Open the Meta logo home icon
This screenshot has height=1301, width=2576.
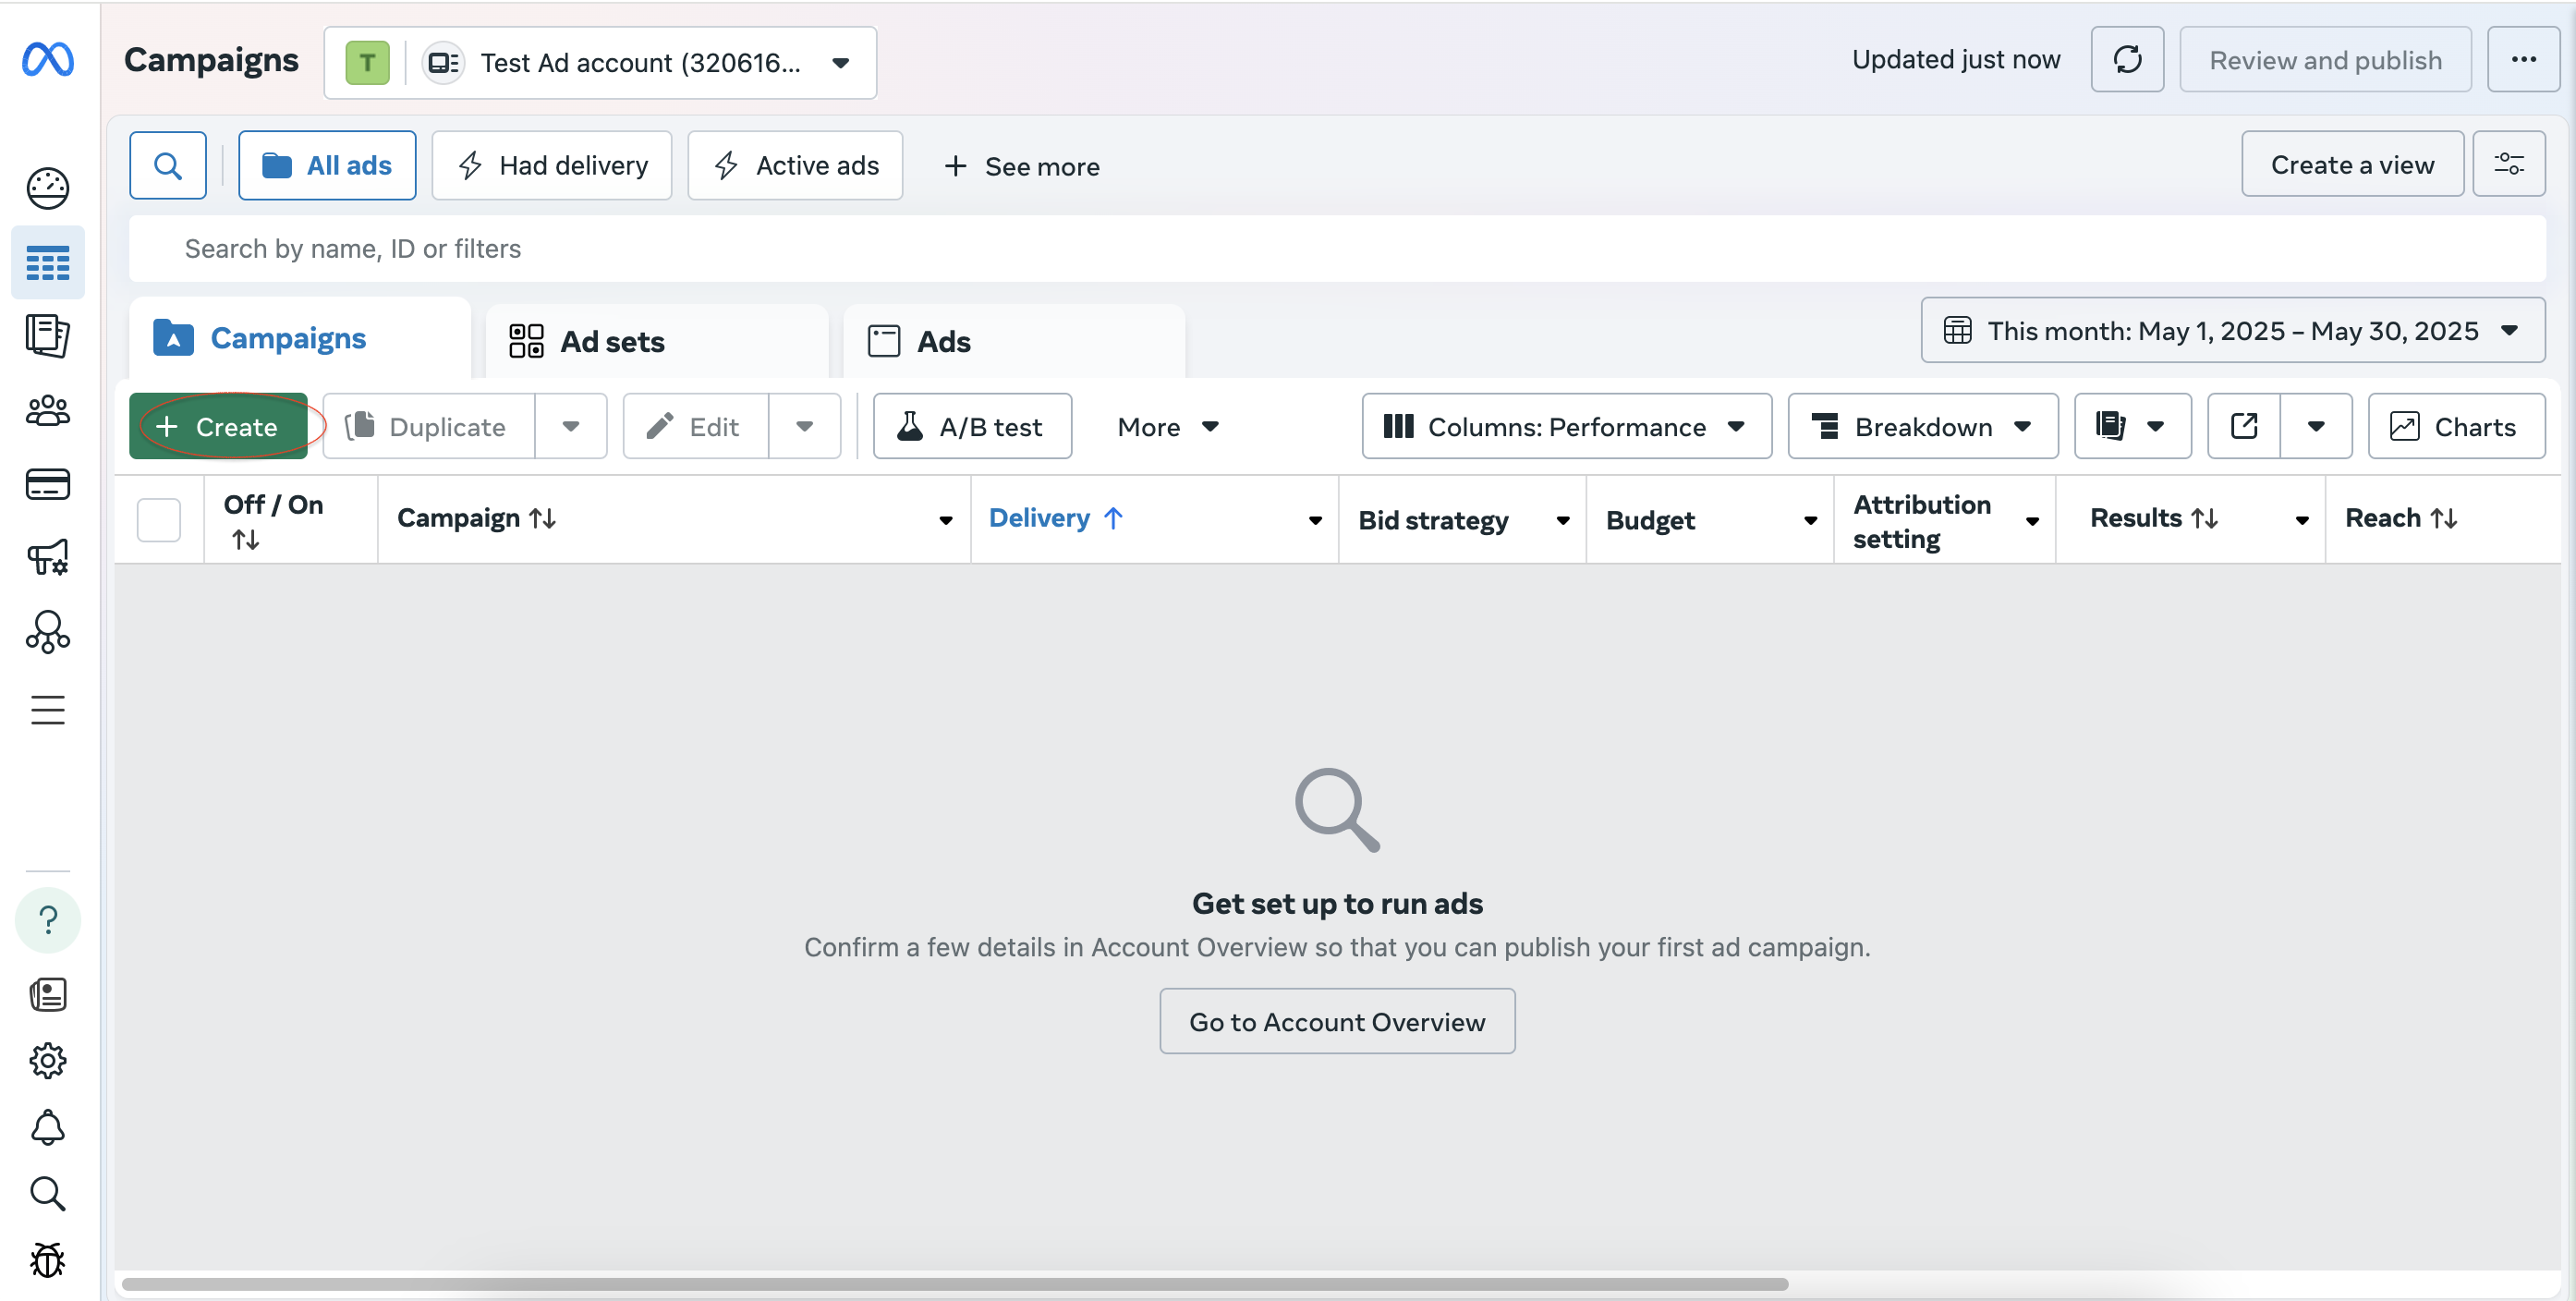click(48, 59)
